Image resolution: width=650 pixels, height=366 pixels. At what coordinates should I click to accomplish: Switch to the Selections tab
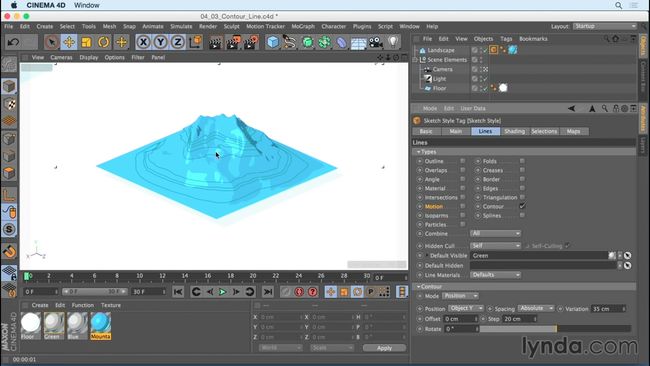(544, 131)
